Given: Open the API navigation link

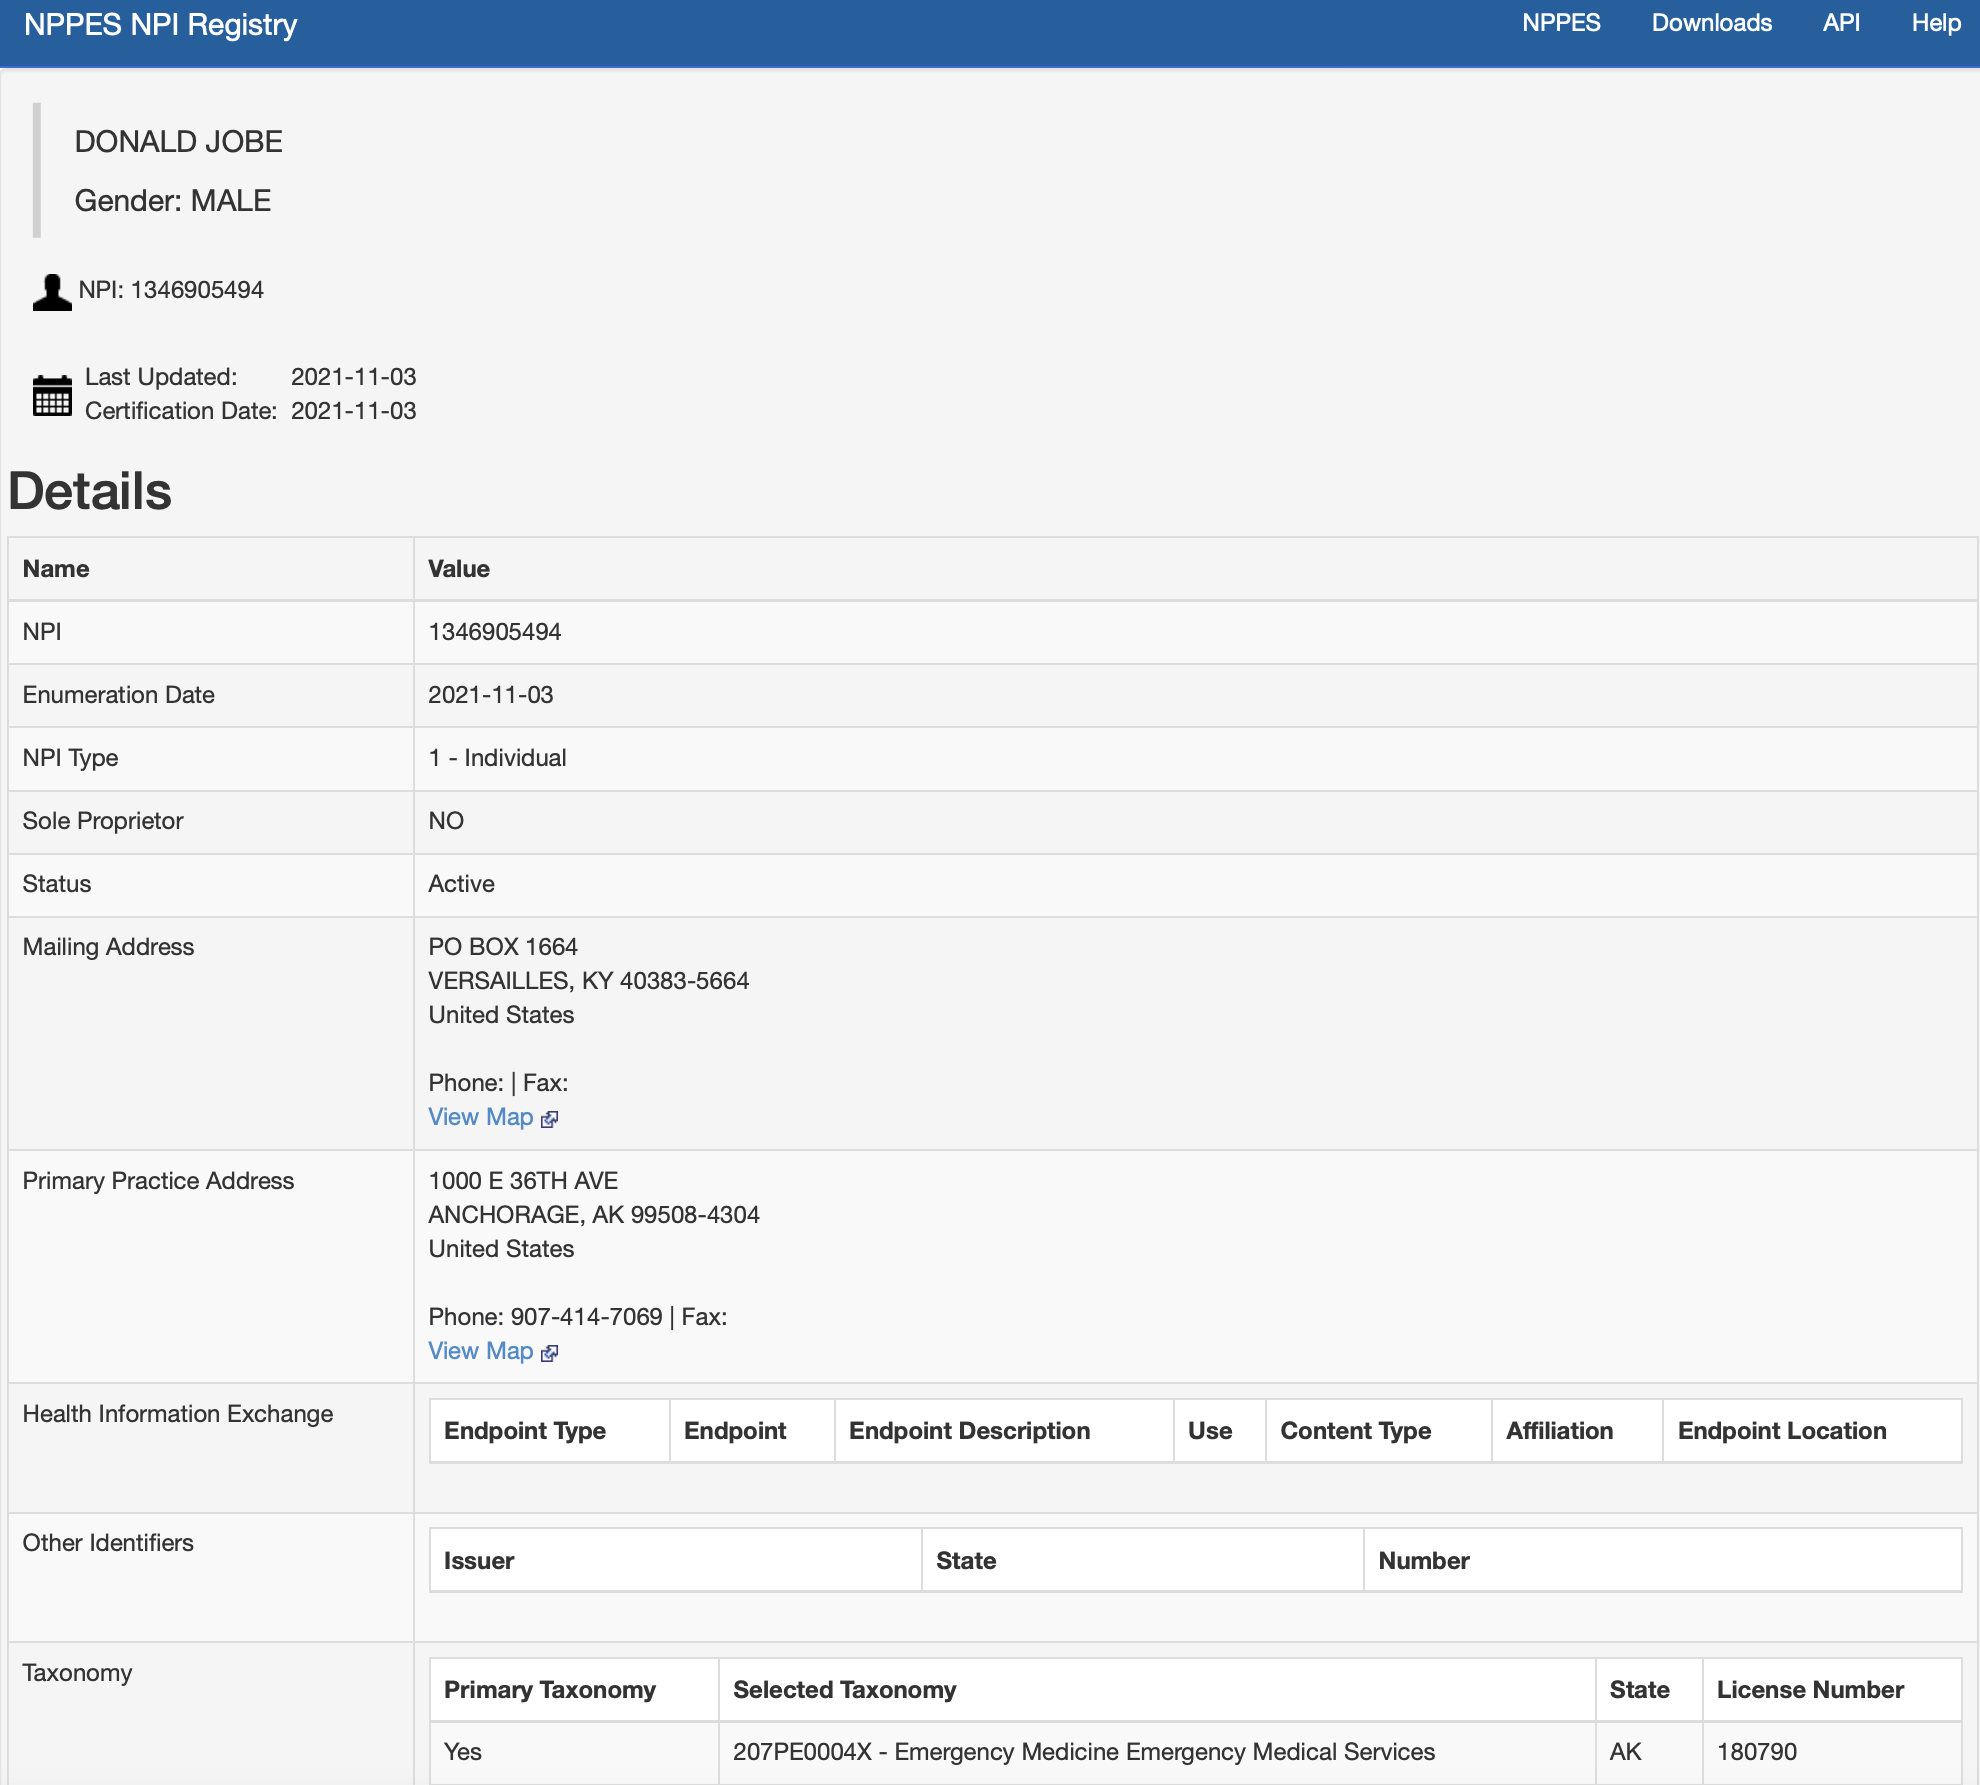Looking at the screenshot, I should 1840,23.
